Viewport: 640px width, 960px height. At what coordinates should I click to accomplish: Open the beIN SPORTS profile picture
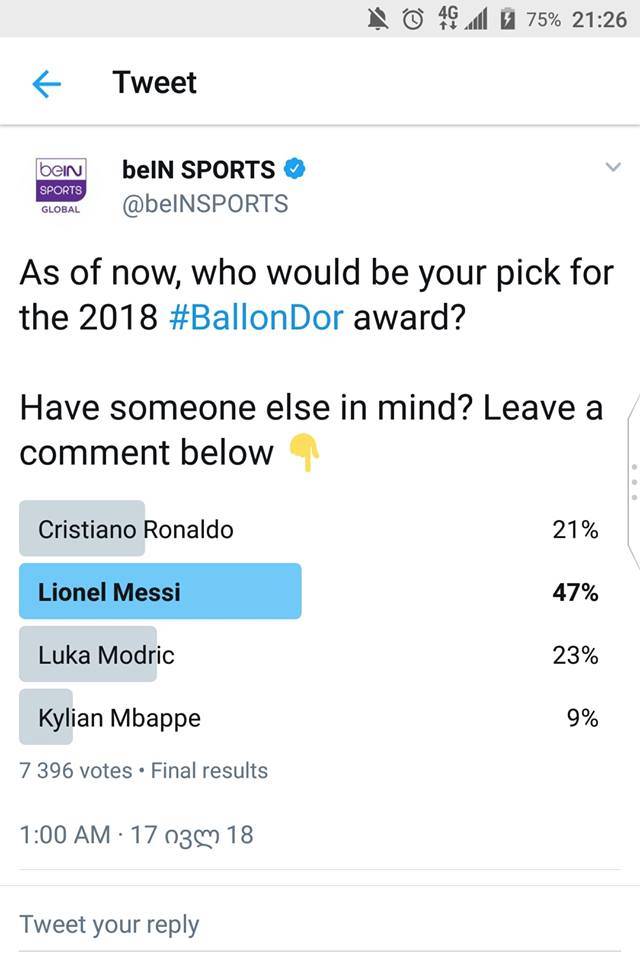[x=60, y=186]
